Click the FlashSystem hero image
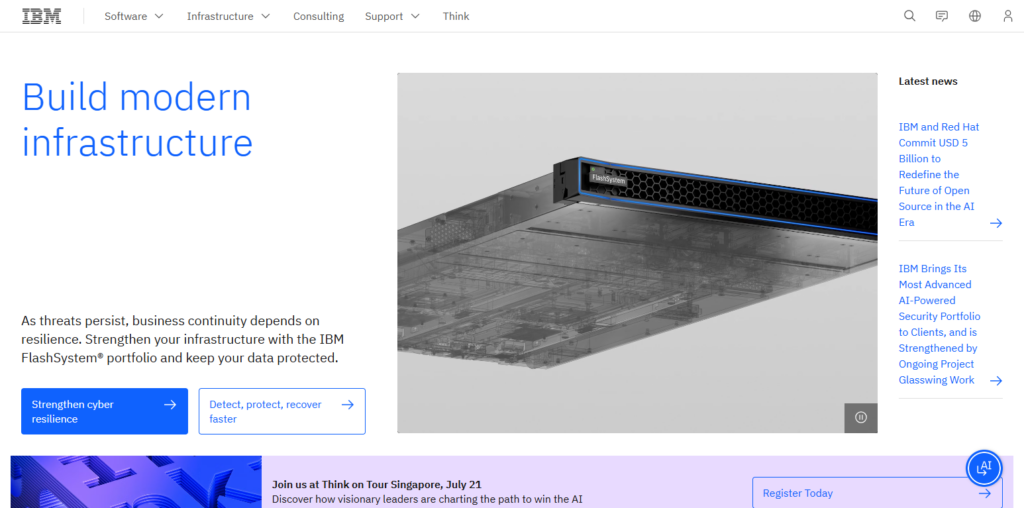 point(637,253)
